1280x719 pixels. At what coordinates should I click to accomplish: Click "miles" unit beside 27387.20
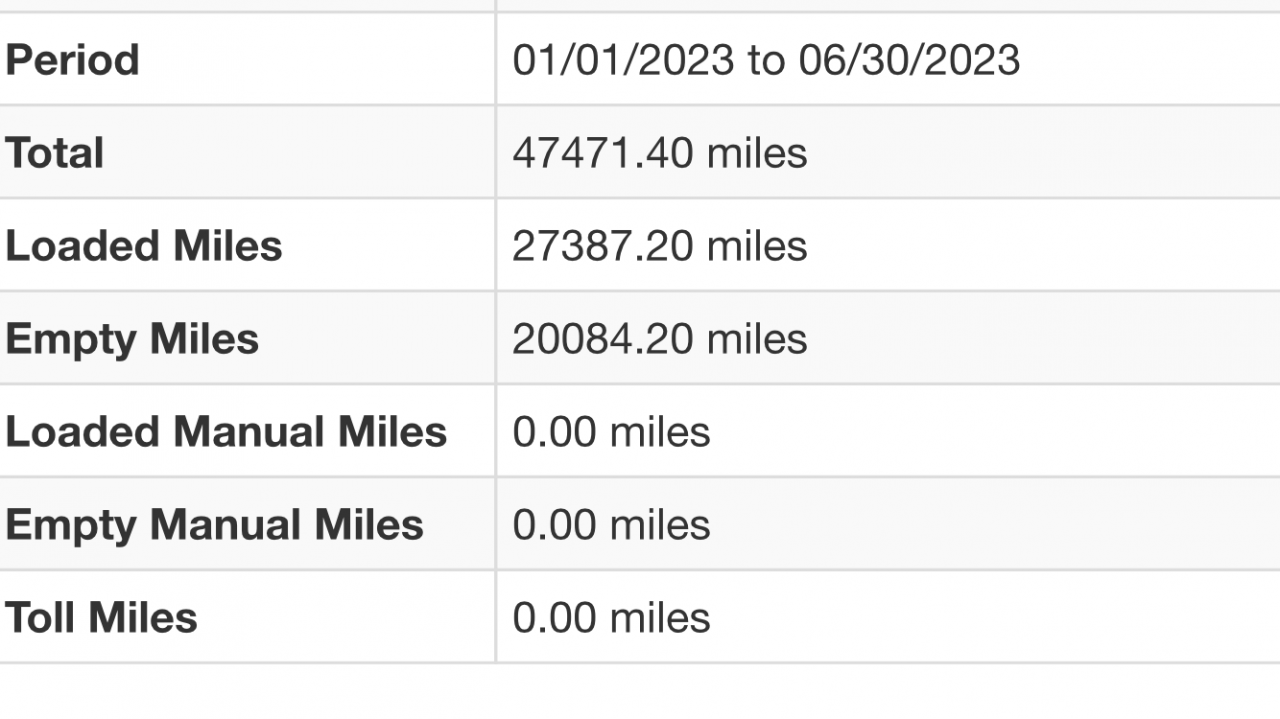[757, 246]
